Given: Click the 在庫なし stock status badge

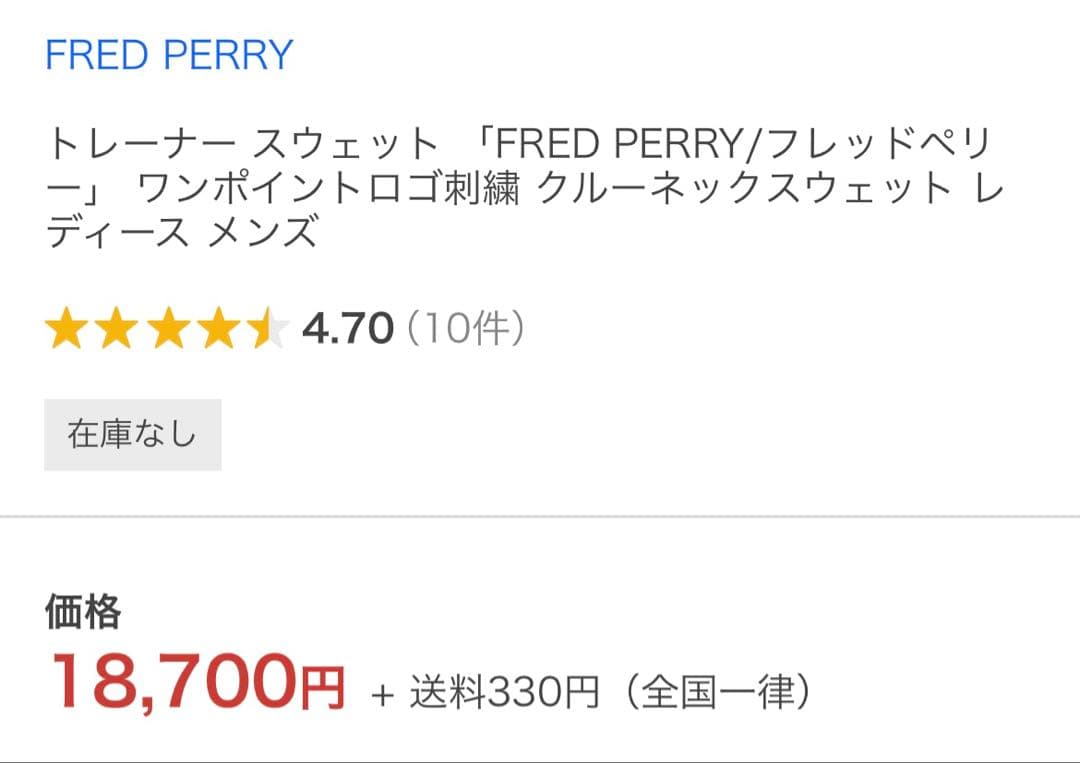Looking at the screenshot, I should pos(131,433).
